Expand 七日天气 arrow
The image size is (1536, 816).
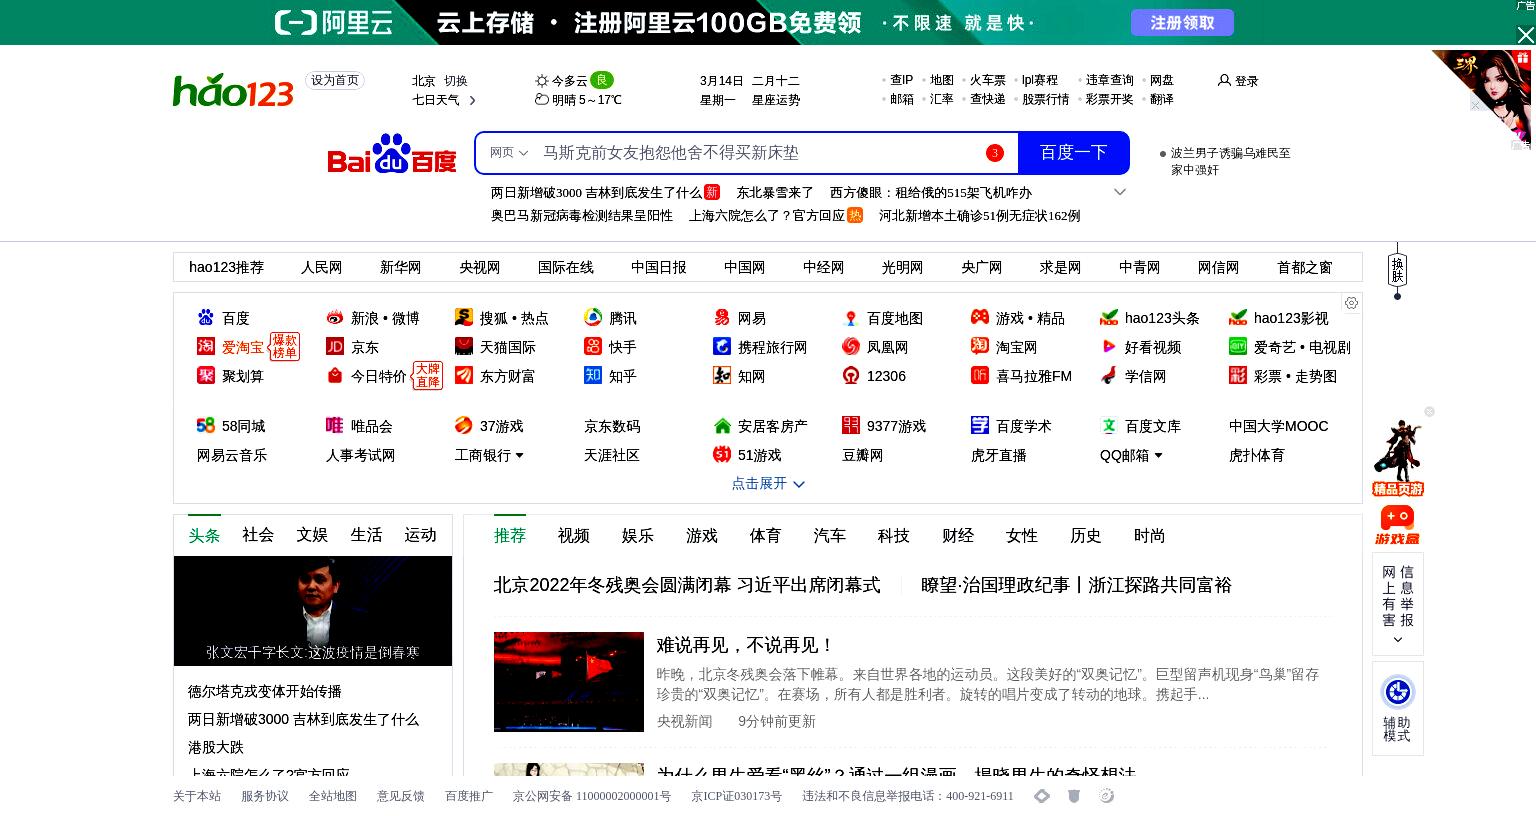click(x=473, y=100)
